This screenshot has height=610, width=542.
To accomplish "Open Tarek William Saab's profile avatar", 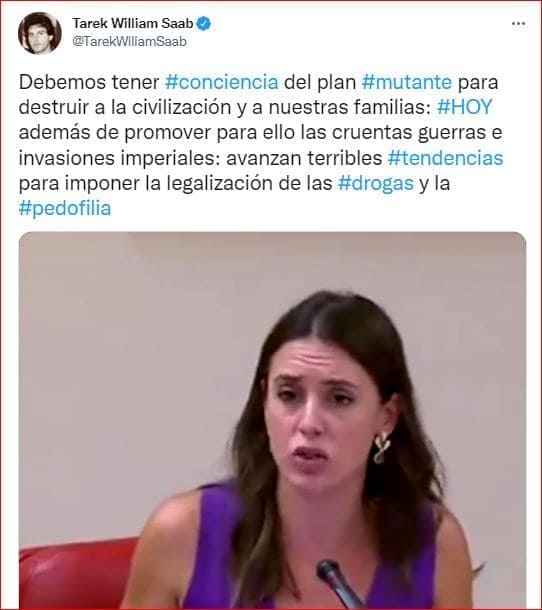I will (x=39, y=33).
